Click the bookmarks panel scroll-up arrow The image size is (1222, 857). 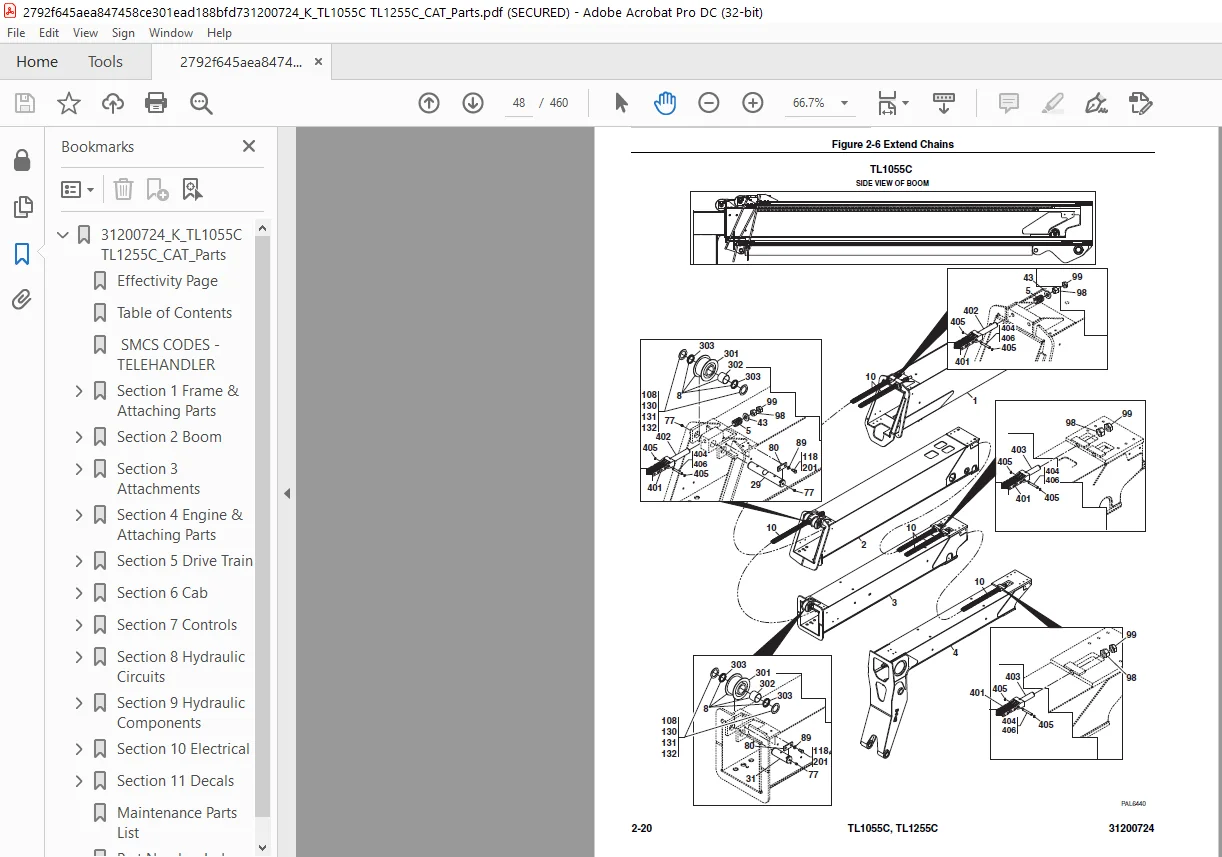263,229
